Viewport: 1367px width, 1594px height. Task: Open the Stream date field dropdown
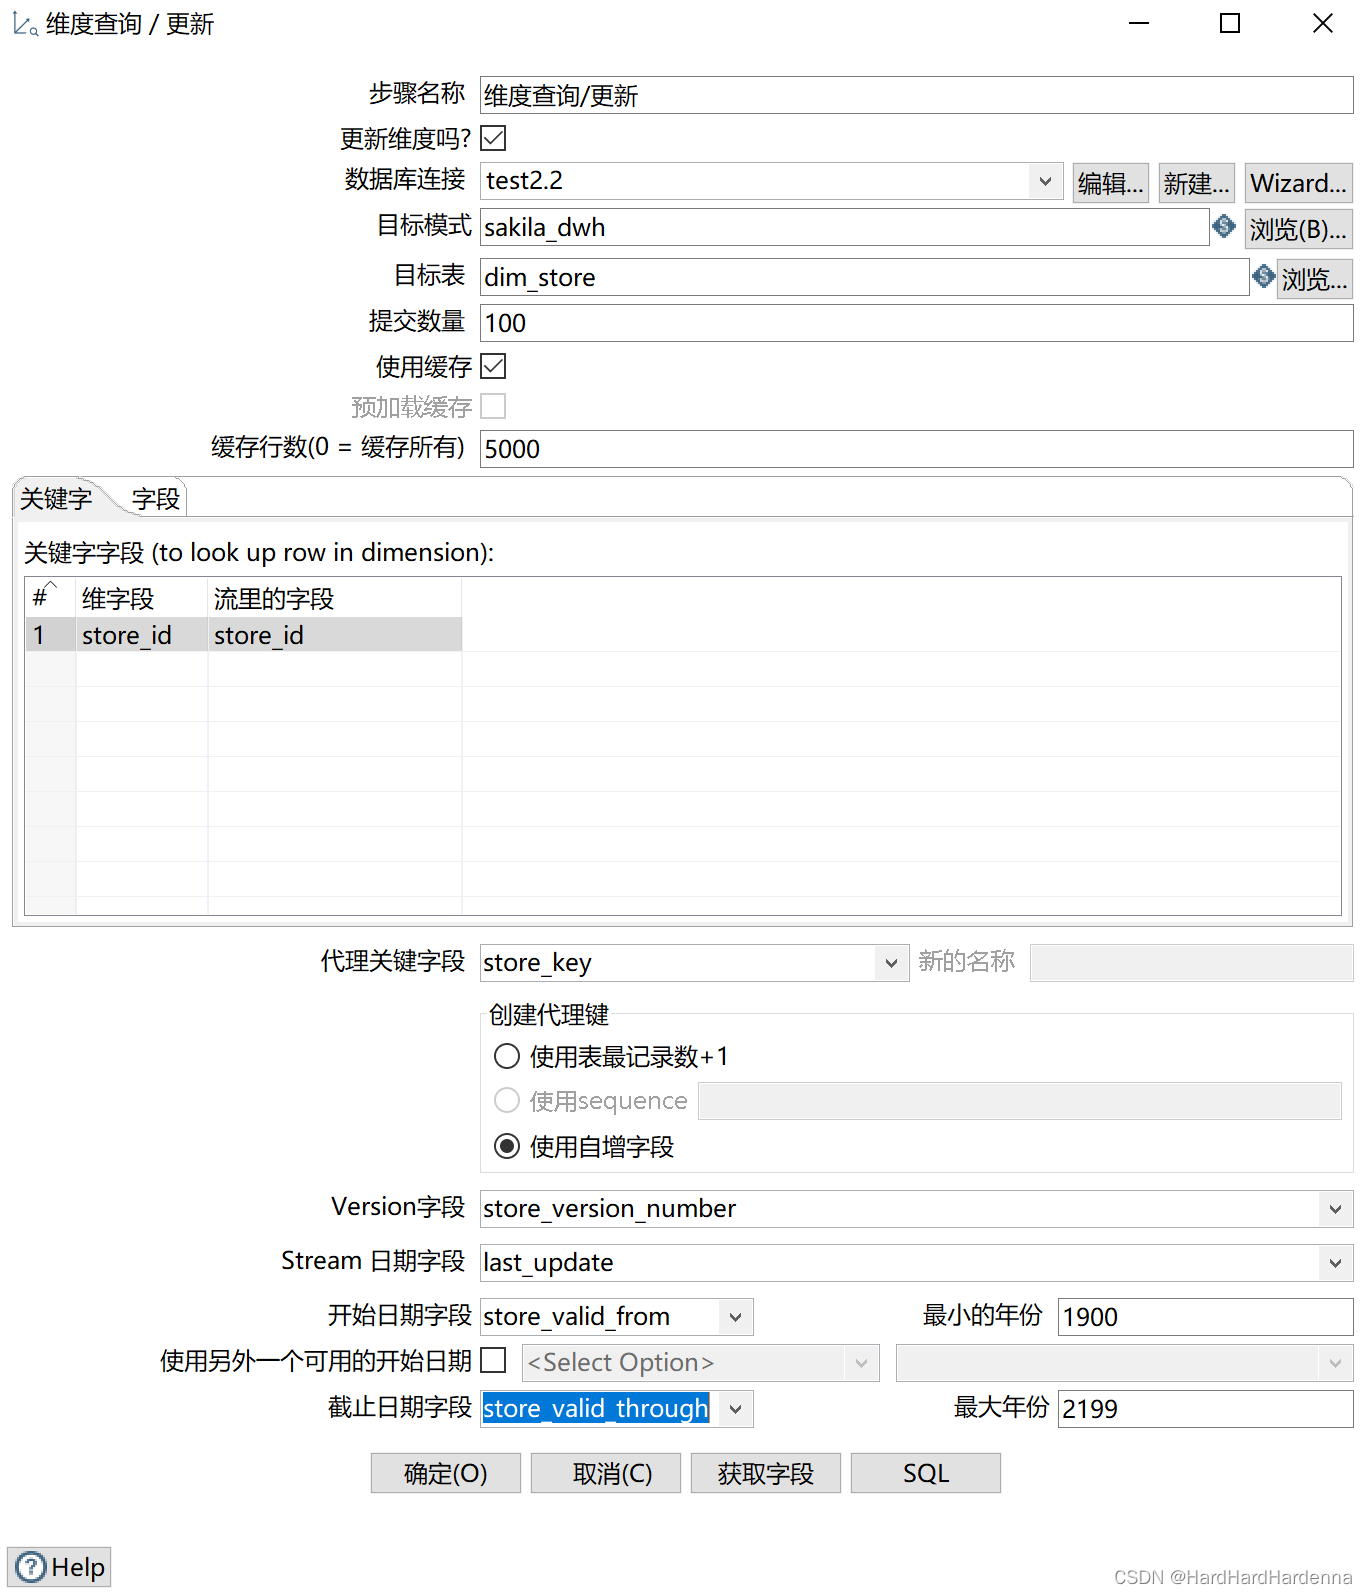1335,1263
